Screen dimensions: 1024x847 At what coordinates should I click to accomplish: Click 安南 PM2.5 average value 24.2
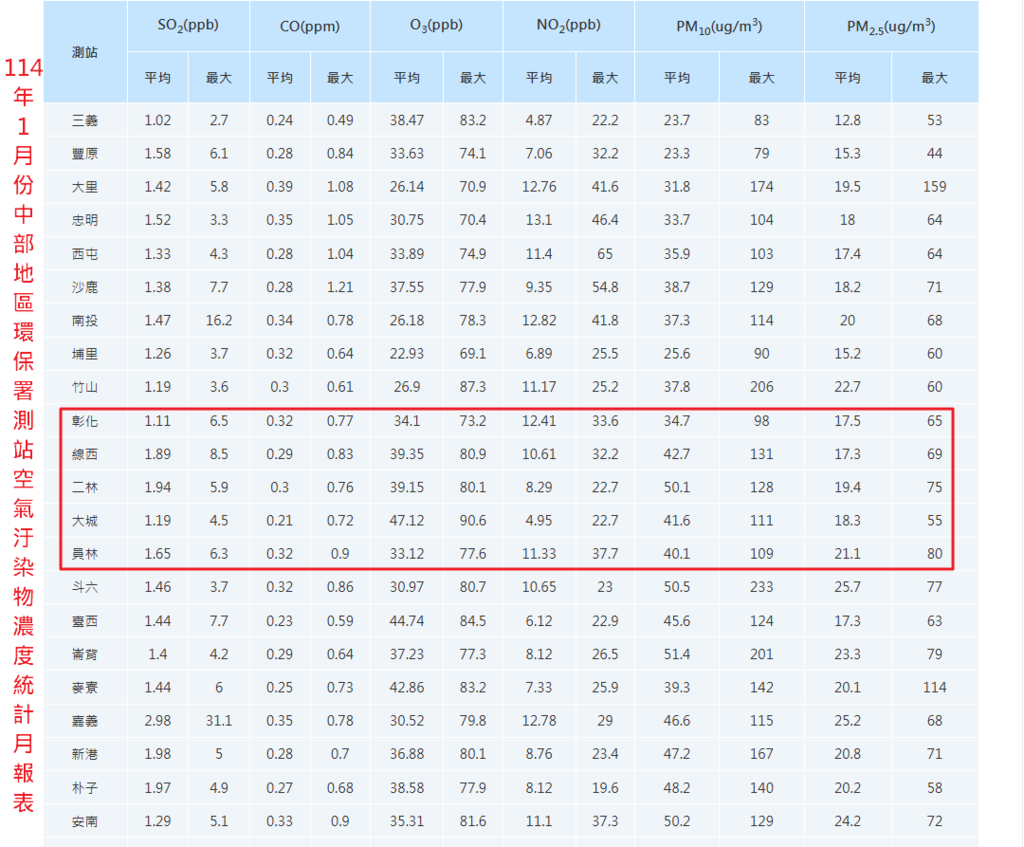click(x=847, y=821)
